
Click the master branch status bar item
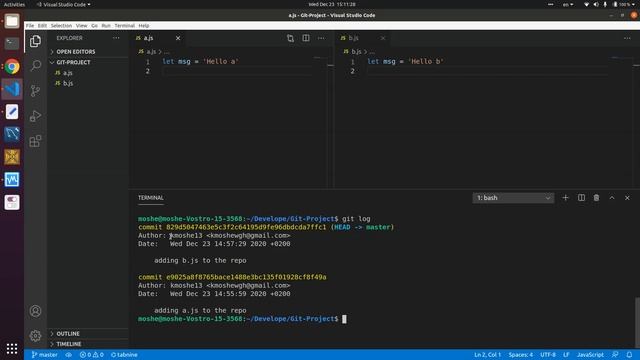coord(44,355)
